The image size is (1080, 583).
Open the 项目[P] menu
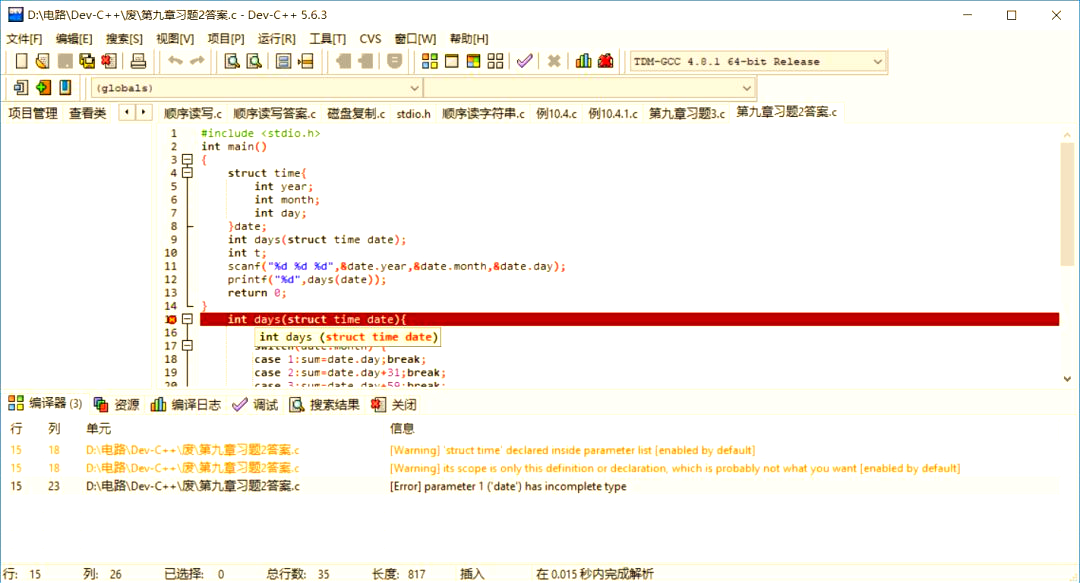[226, 39]
